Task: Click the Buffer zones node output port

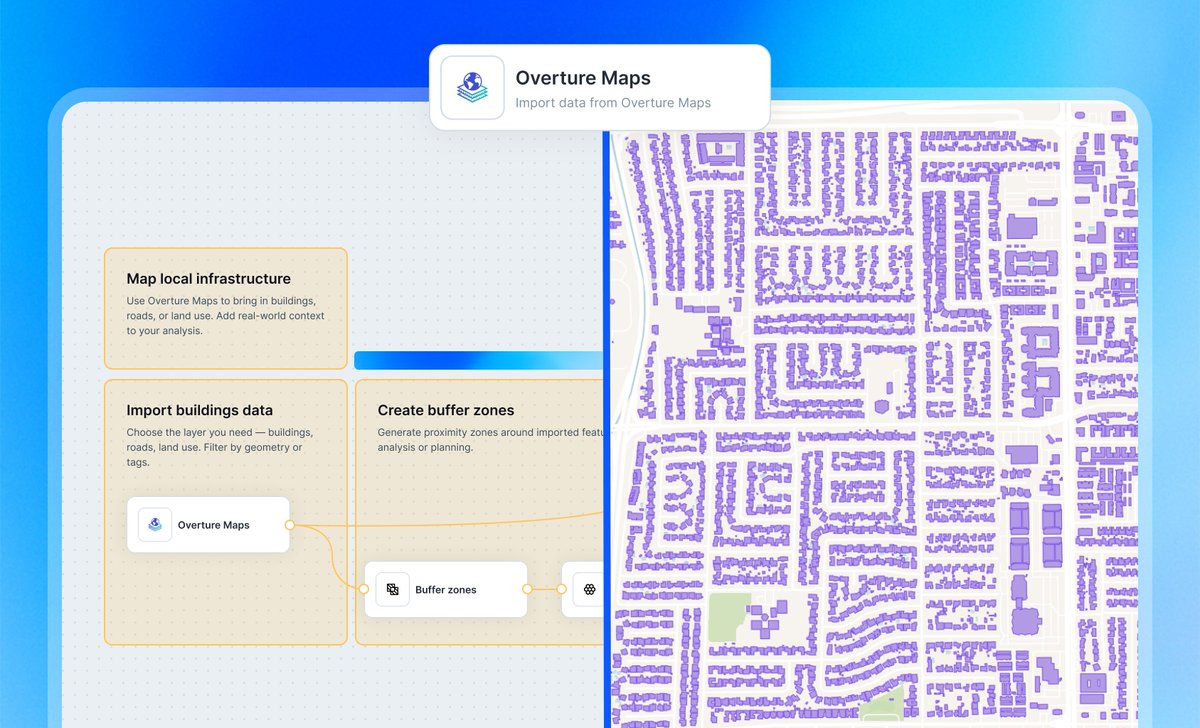Action: tap(527, 589)
